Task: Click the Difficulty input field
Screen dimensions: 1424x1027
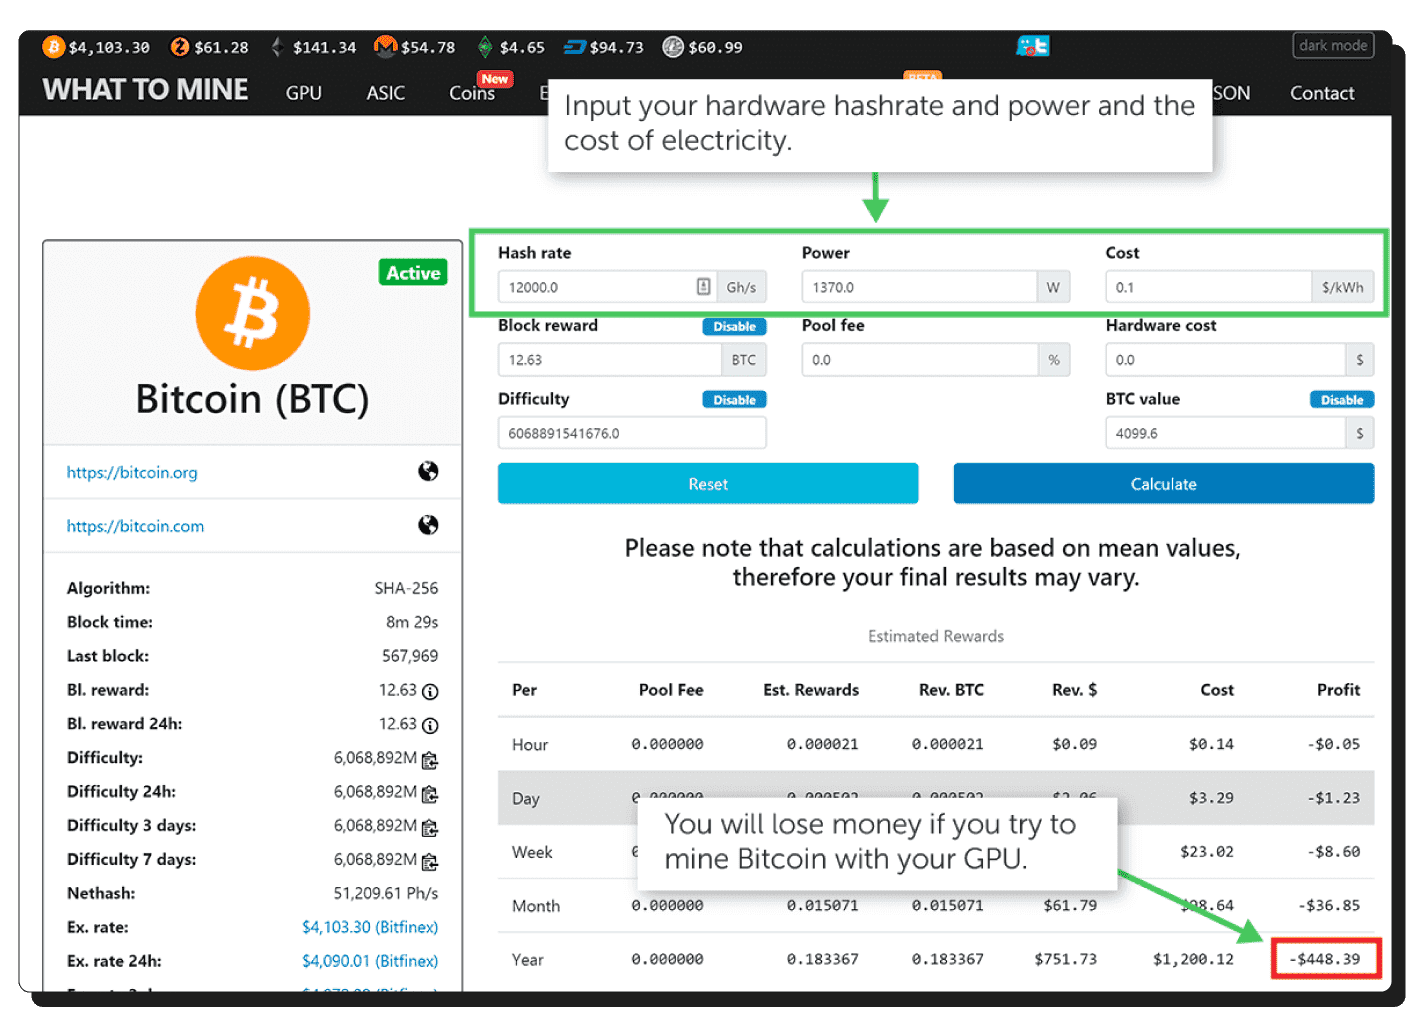Action: (632, 433)
